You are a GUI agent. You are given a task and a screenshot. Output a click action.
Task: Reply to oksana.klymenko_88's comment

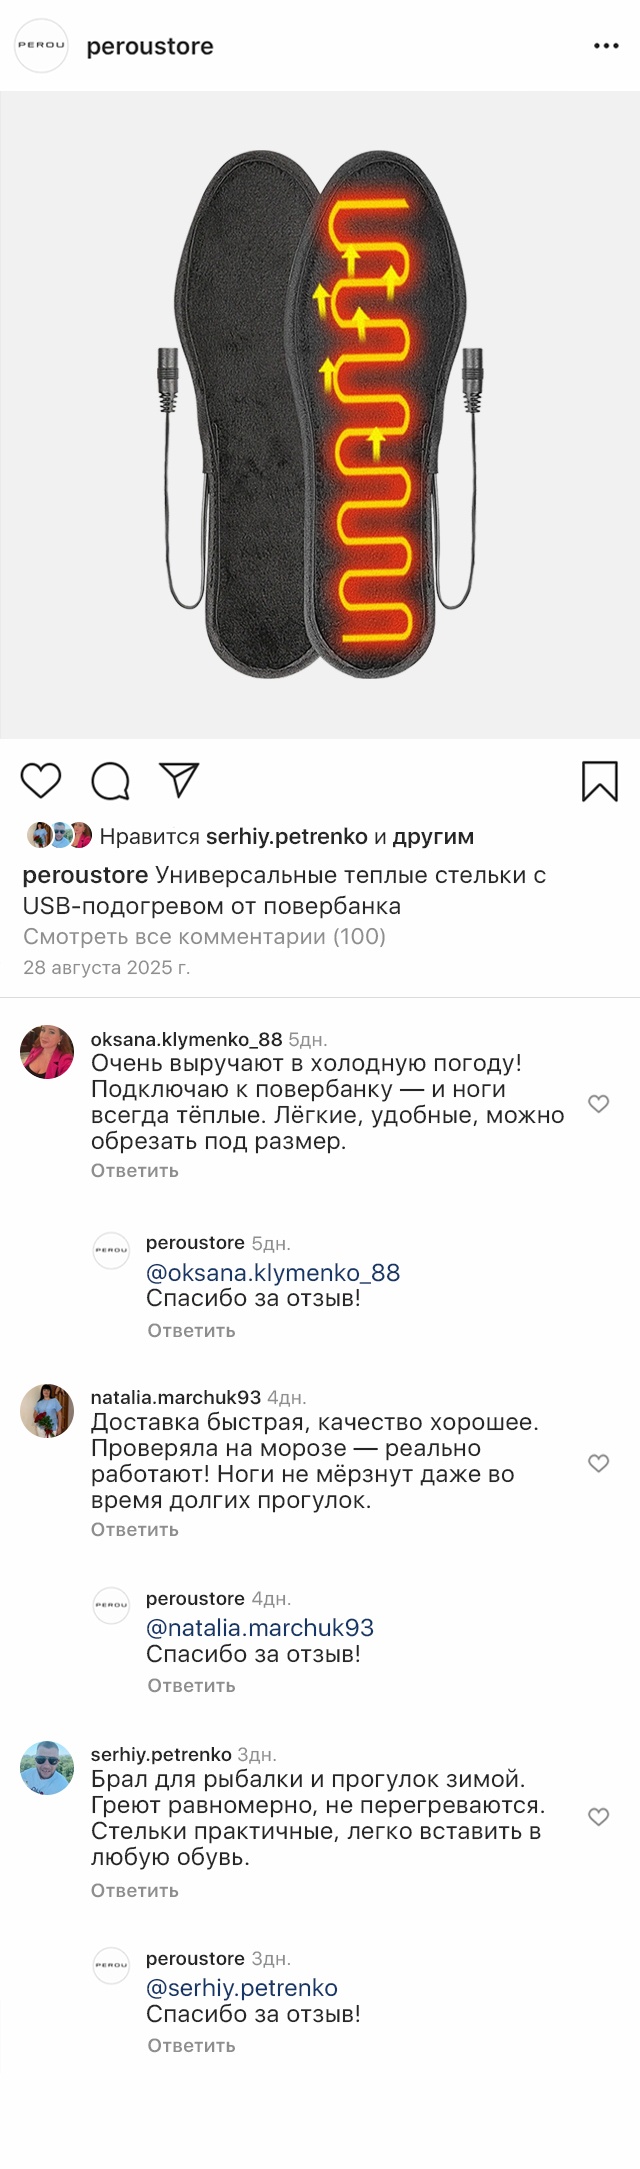point(135,1171)
